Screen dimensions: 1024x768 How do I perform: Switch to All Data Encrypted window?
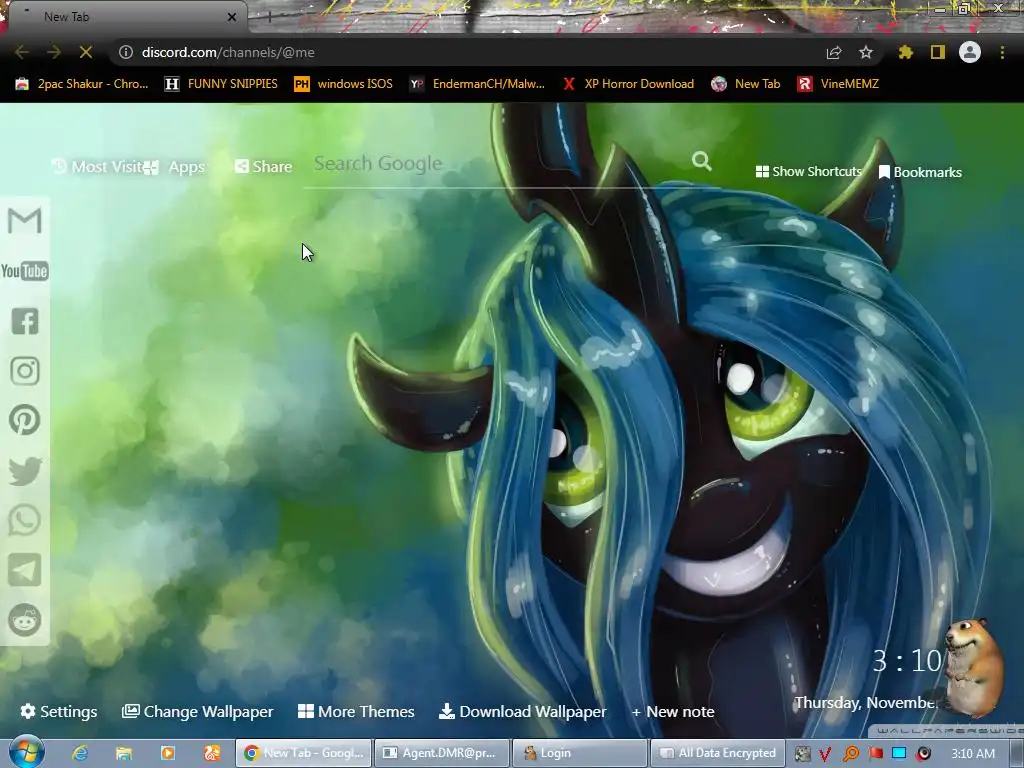[x=717, y=753]
